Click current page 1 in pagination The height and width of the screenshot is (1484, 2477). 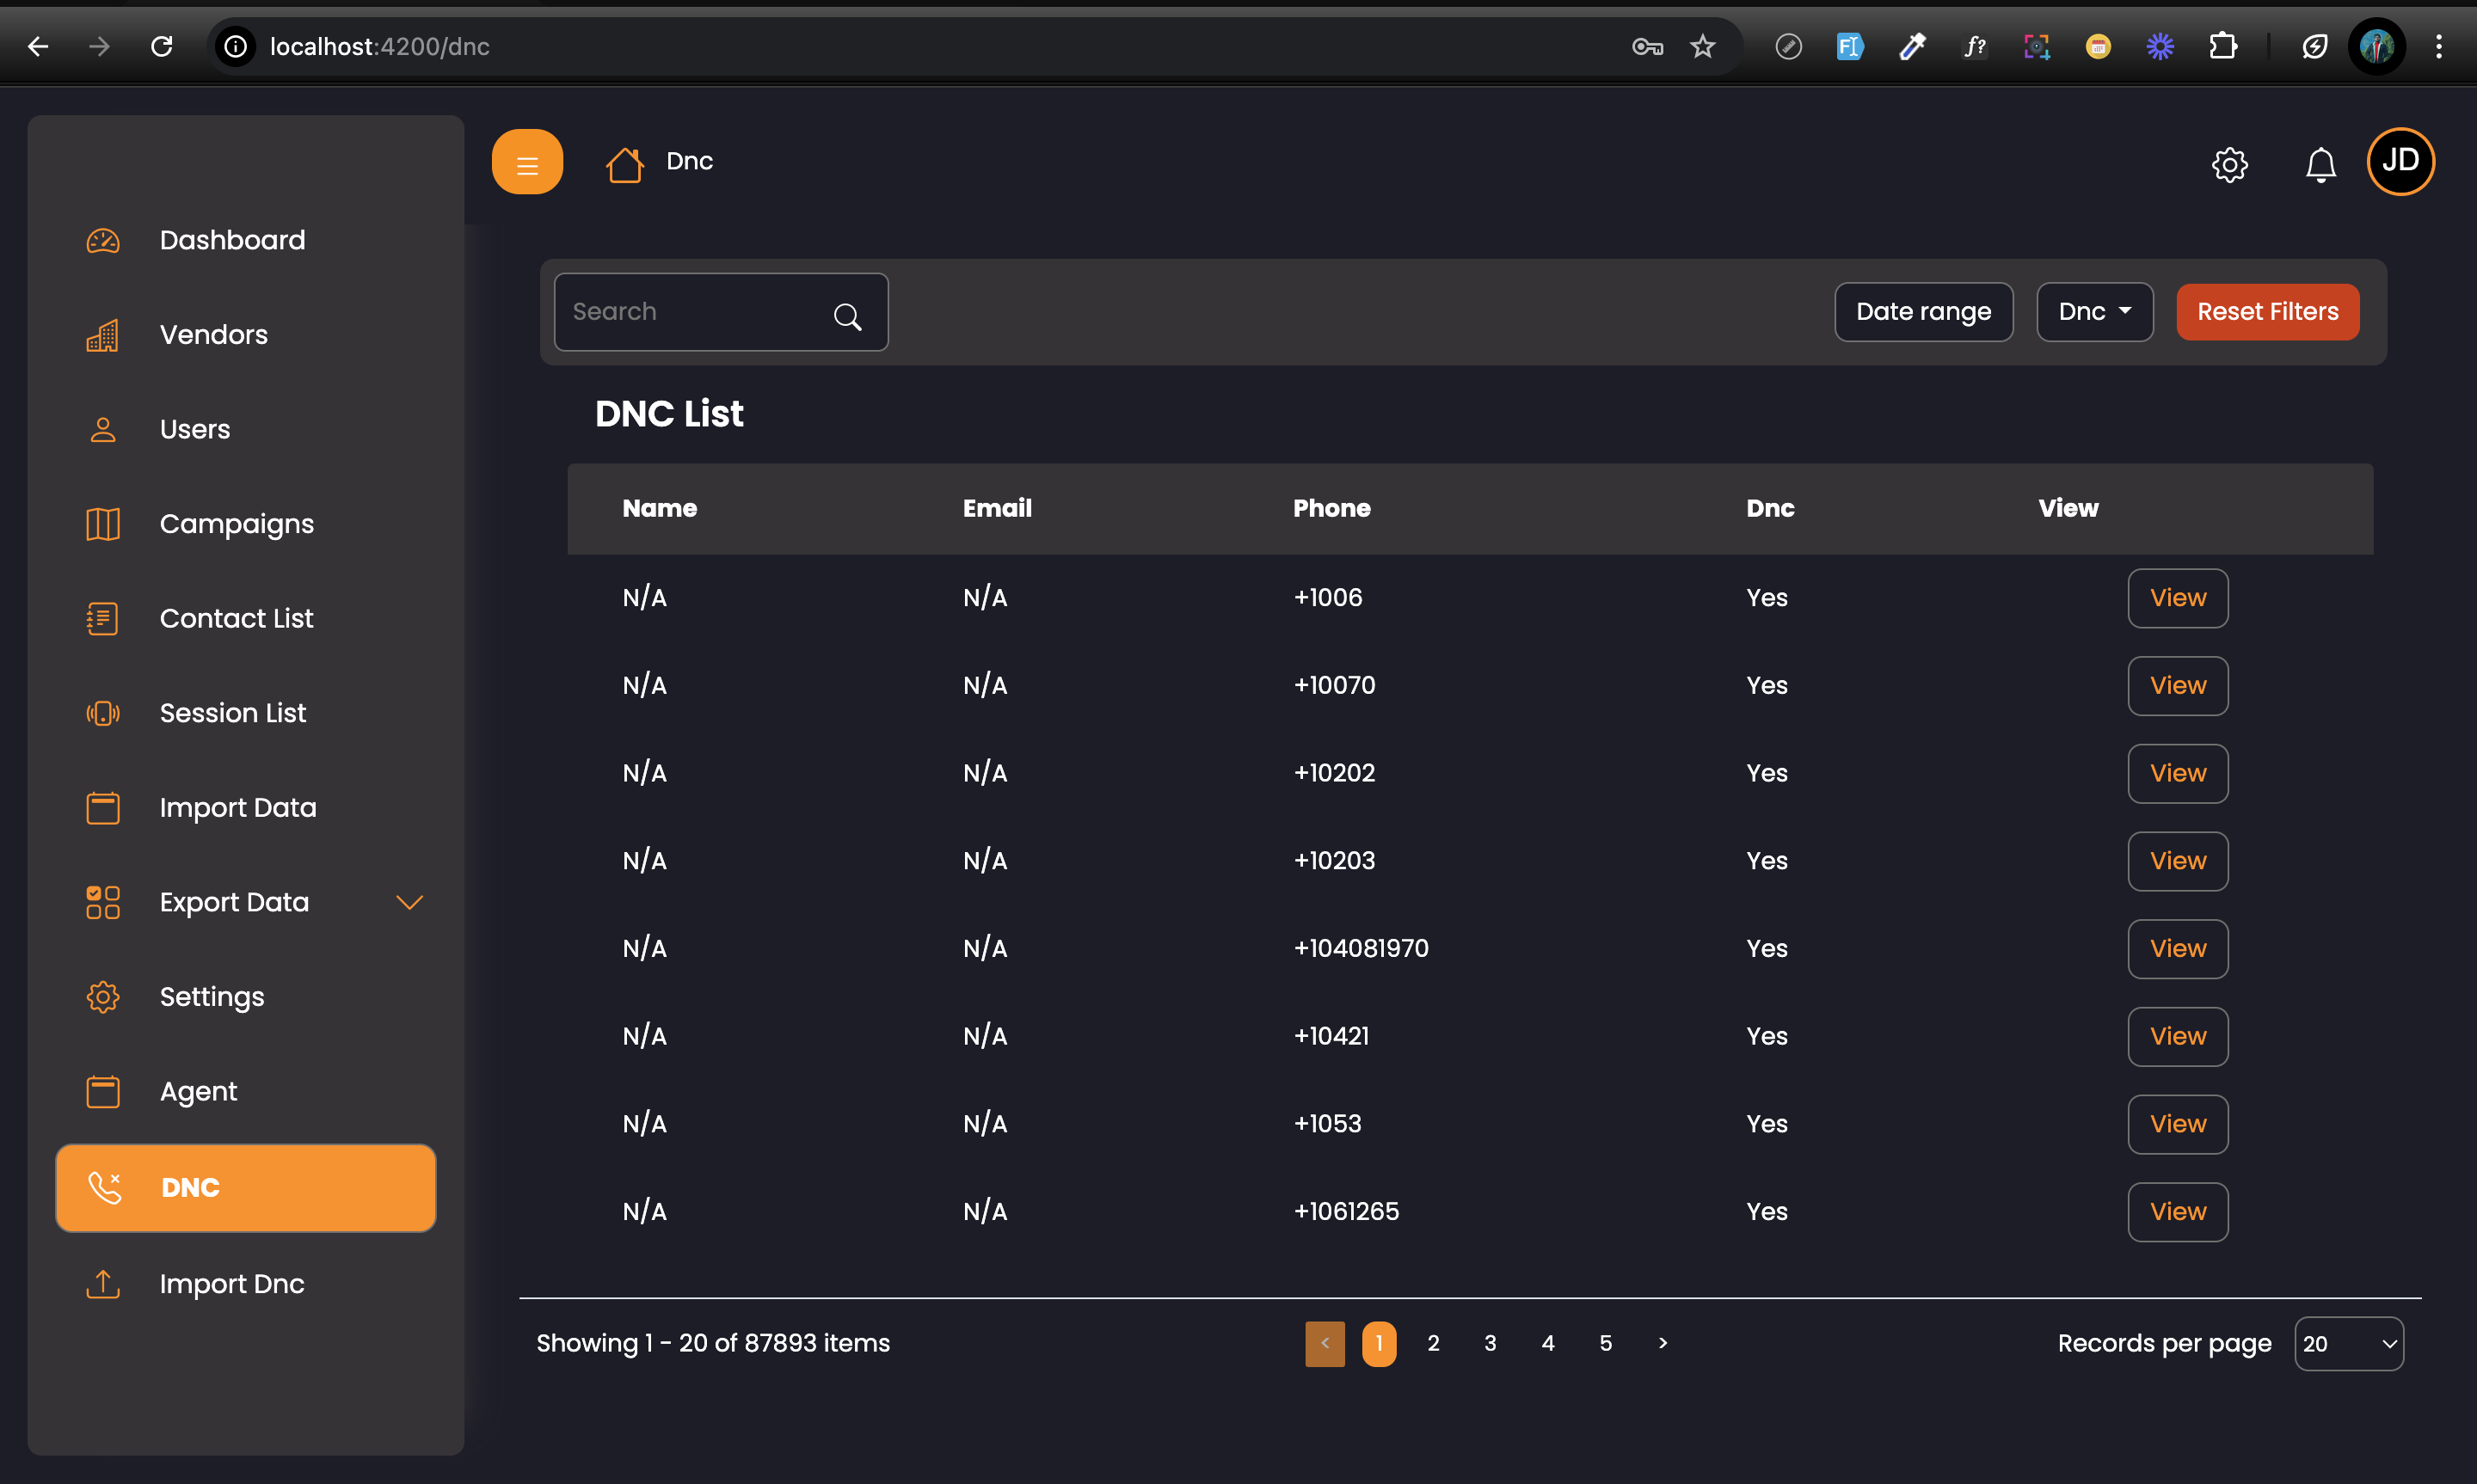(1379, 1344)
